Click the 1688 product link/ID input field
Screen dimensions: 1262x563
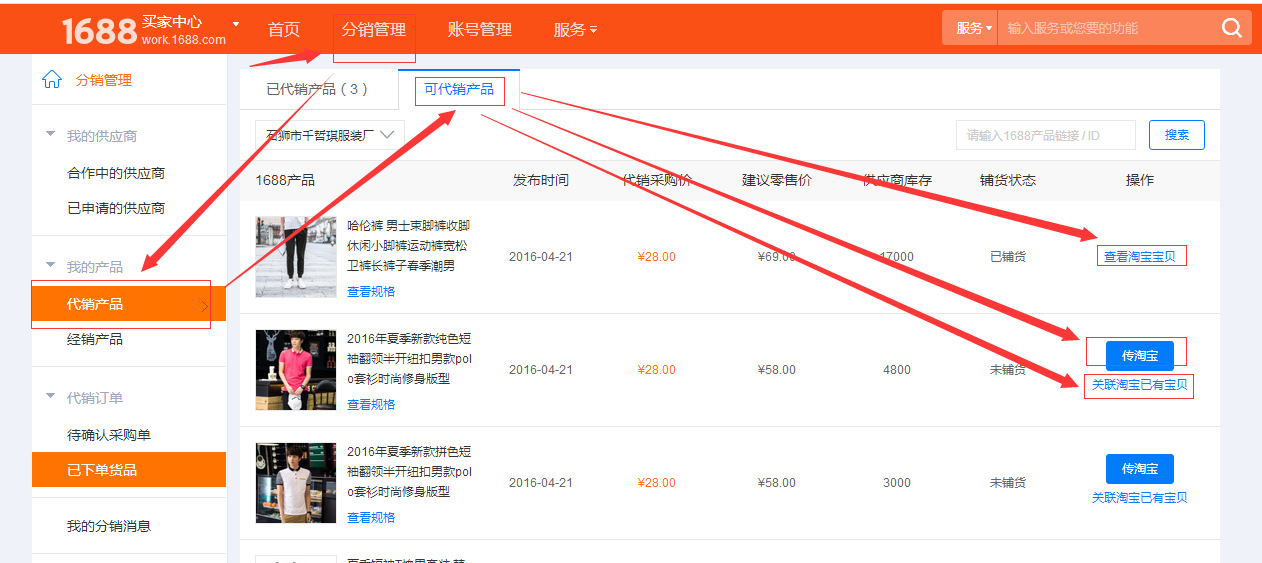pos(1046,135)
